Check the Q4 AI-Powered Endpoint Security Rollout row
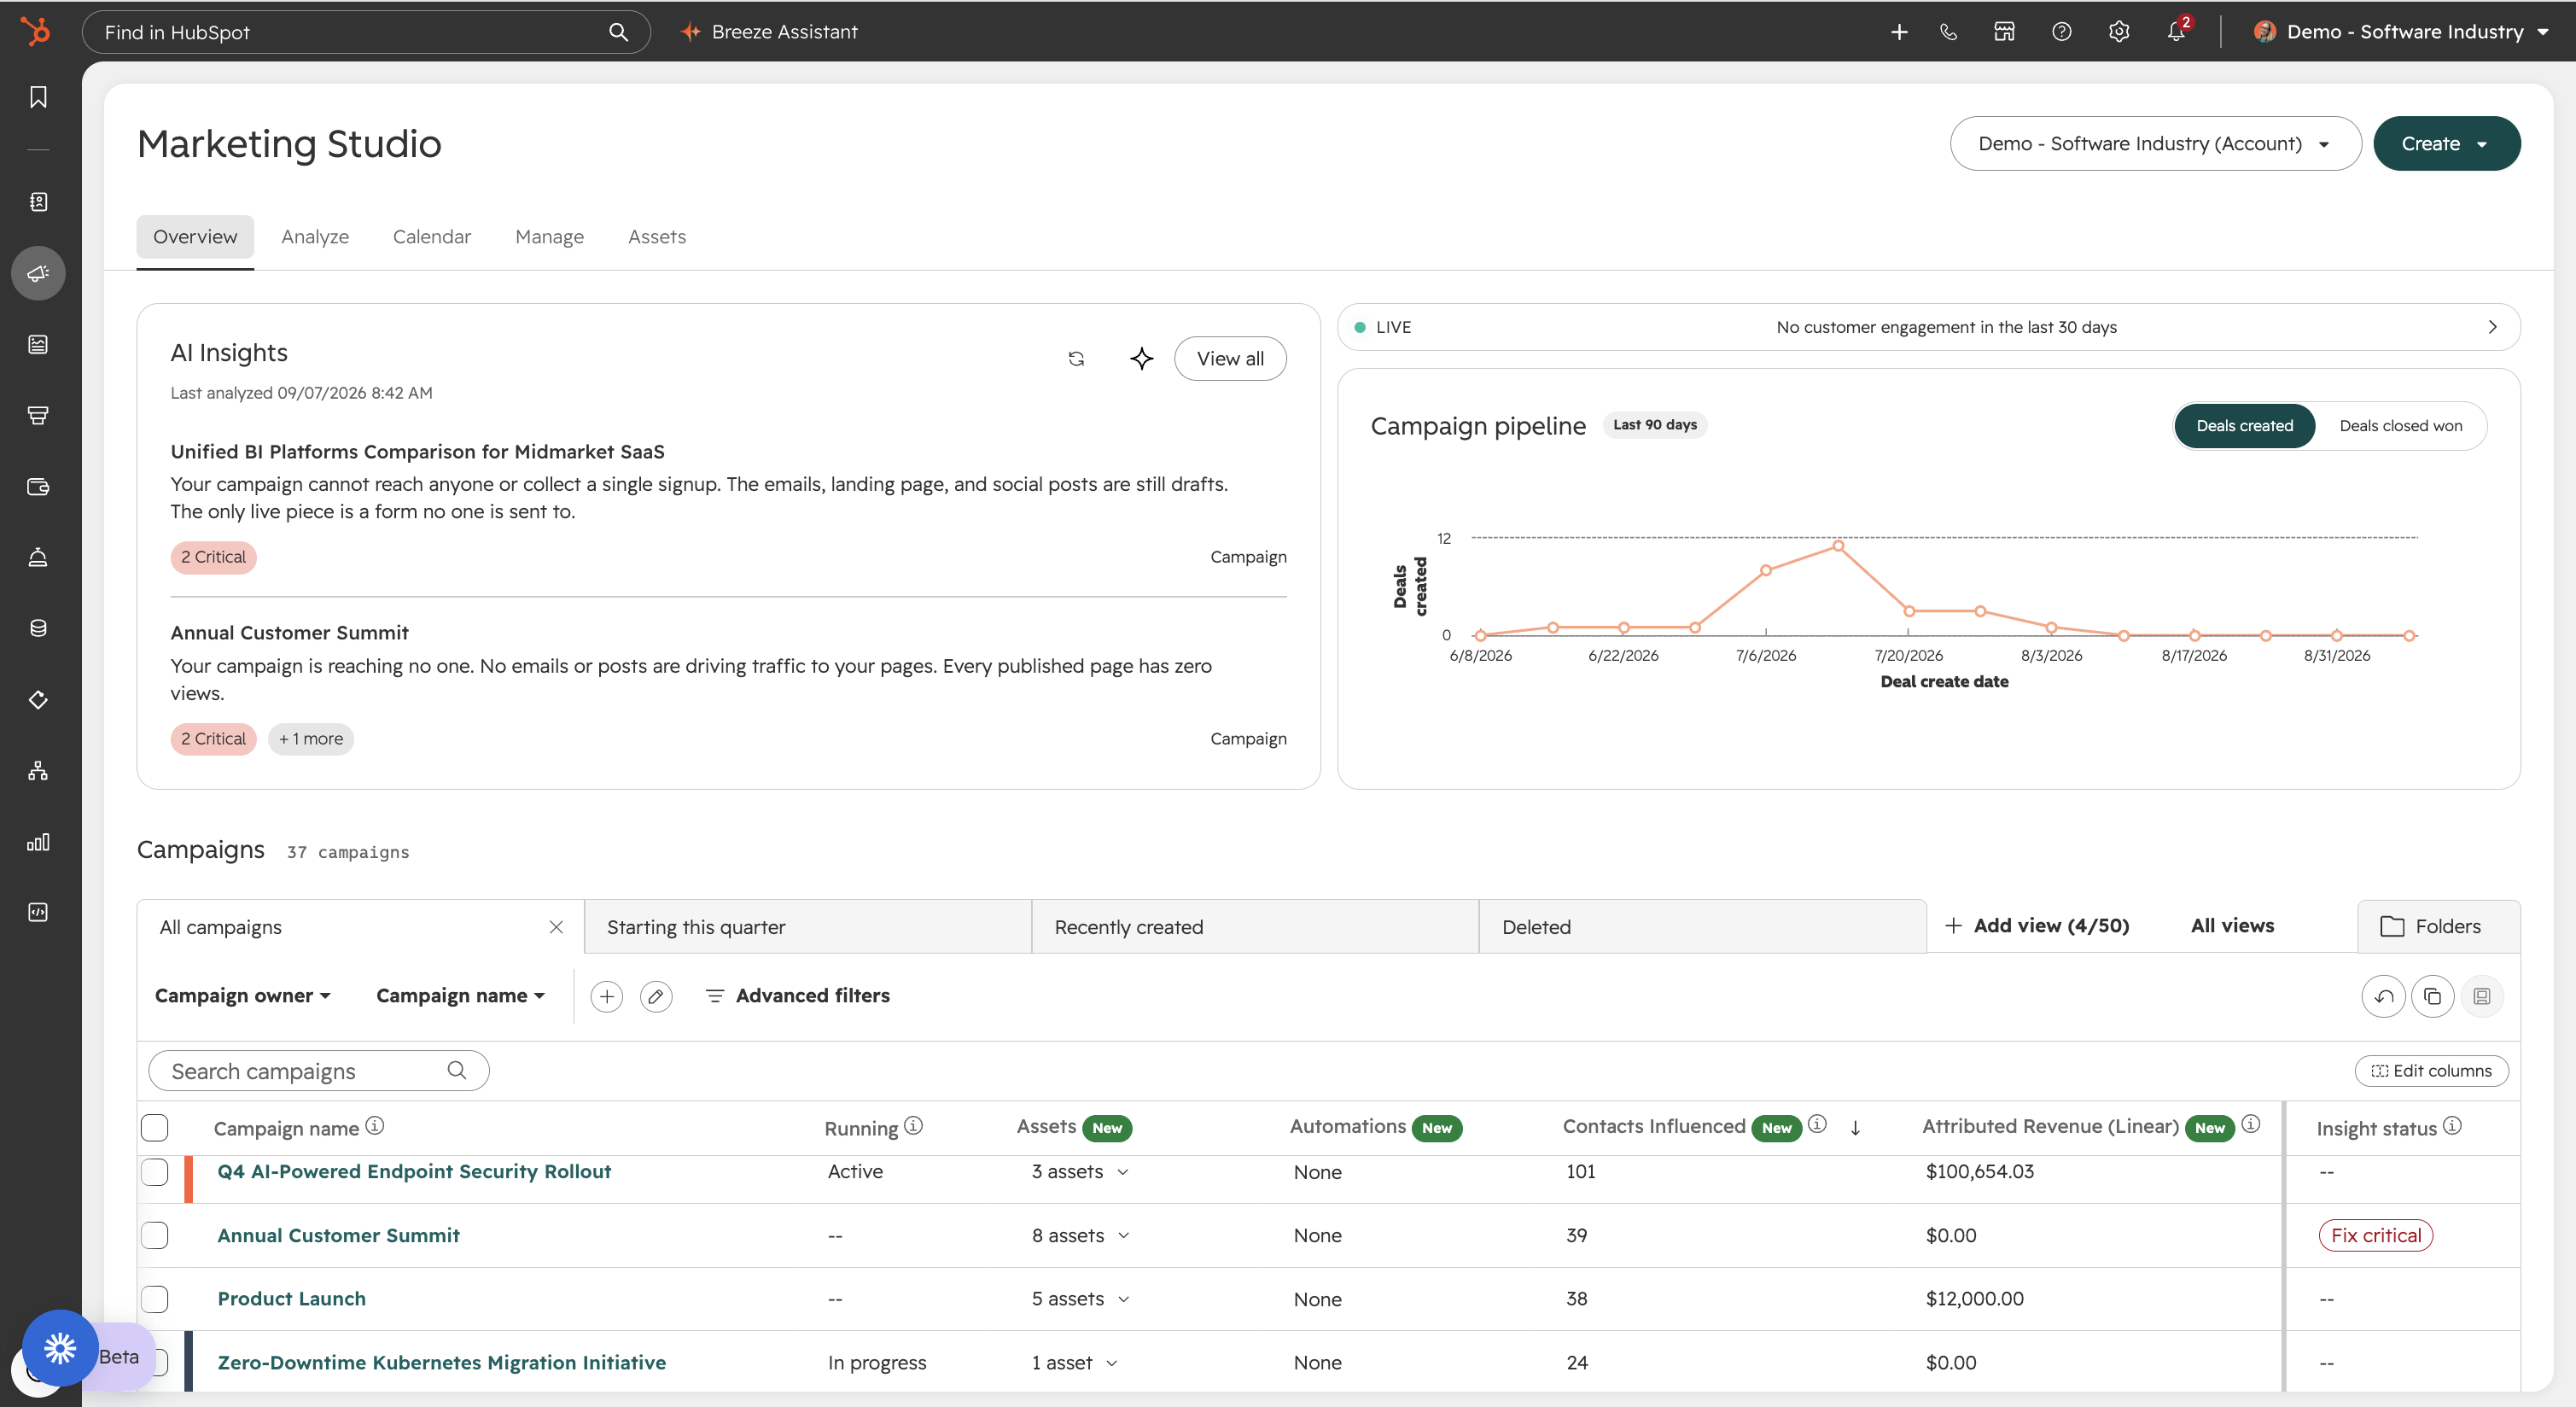 pos(155,1172)
